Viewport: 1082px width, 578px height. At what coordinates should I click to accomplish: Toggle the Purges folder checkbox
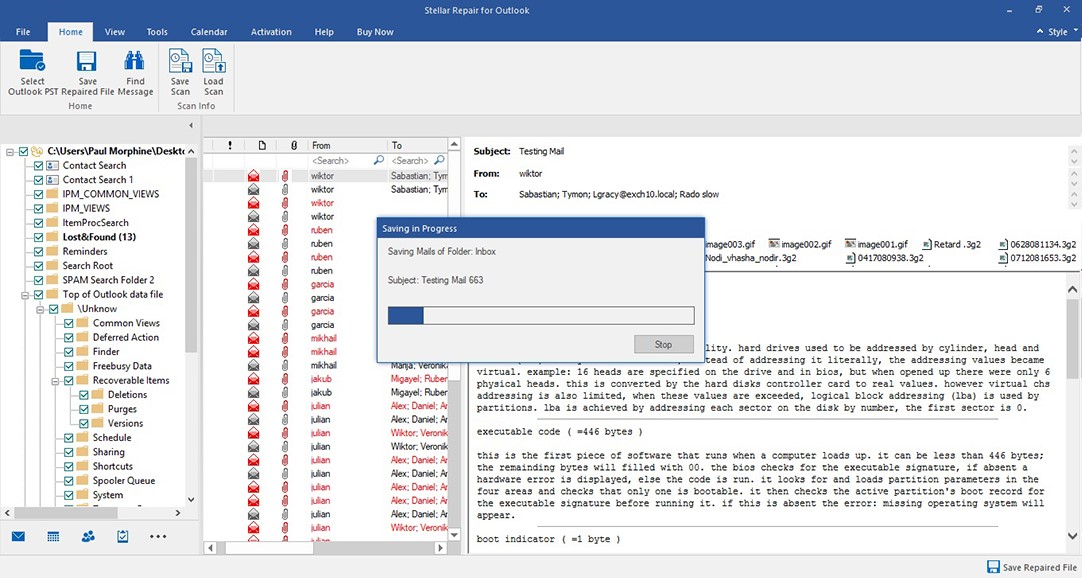click(85, 408)
